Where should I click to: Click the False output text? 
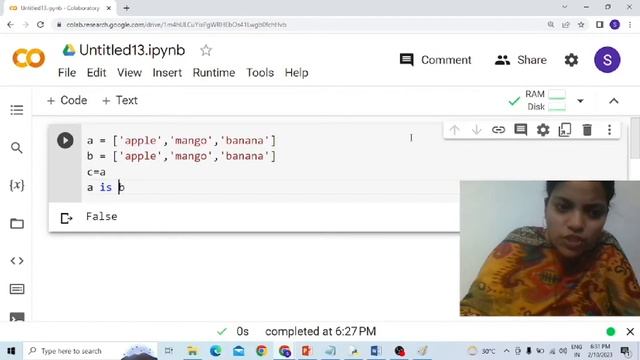[102, 216]
